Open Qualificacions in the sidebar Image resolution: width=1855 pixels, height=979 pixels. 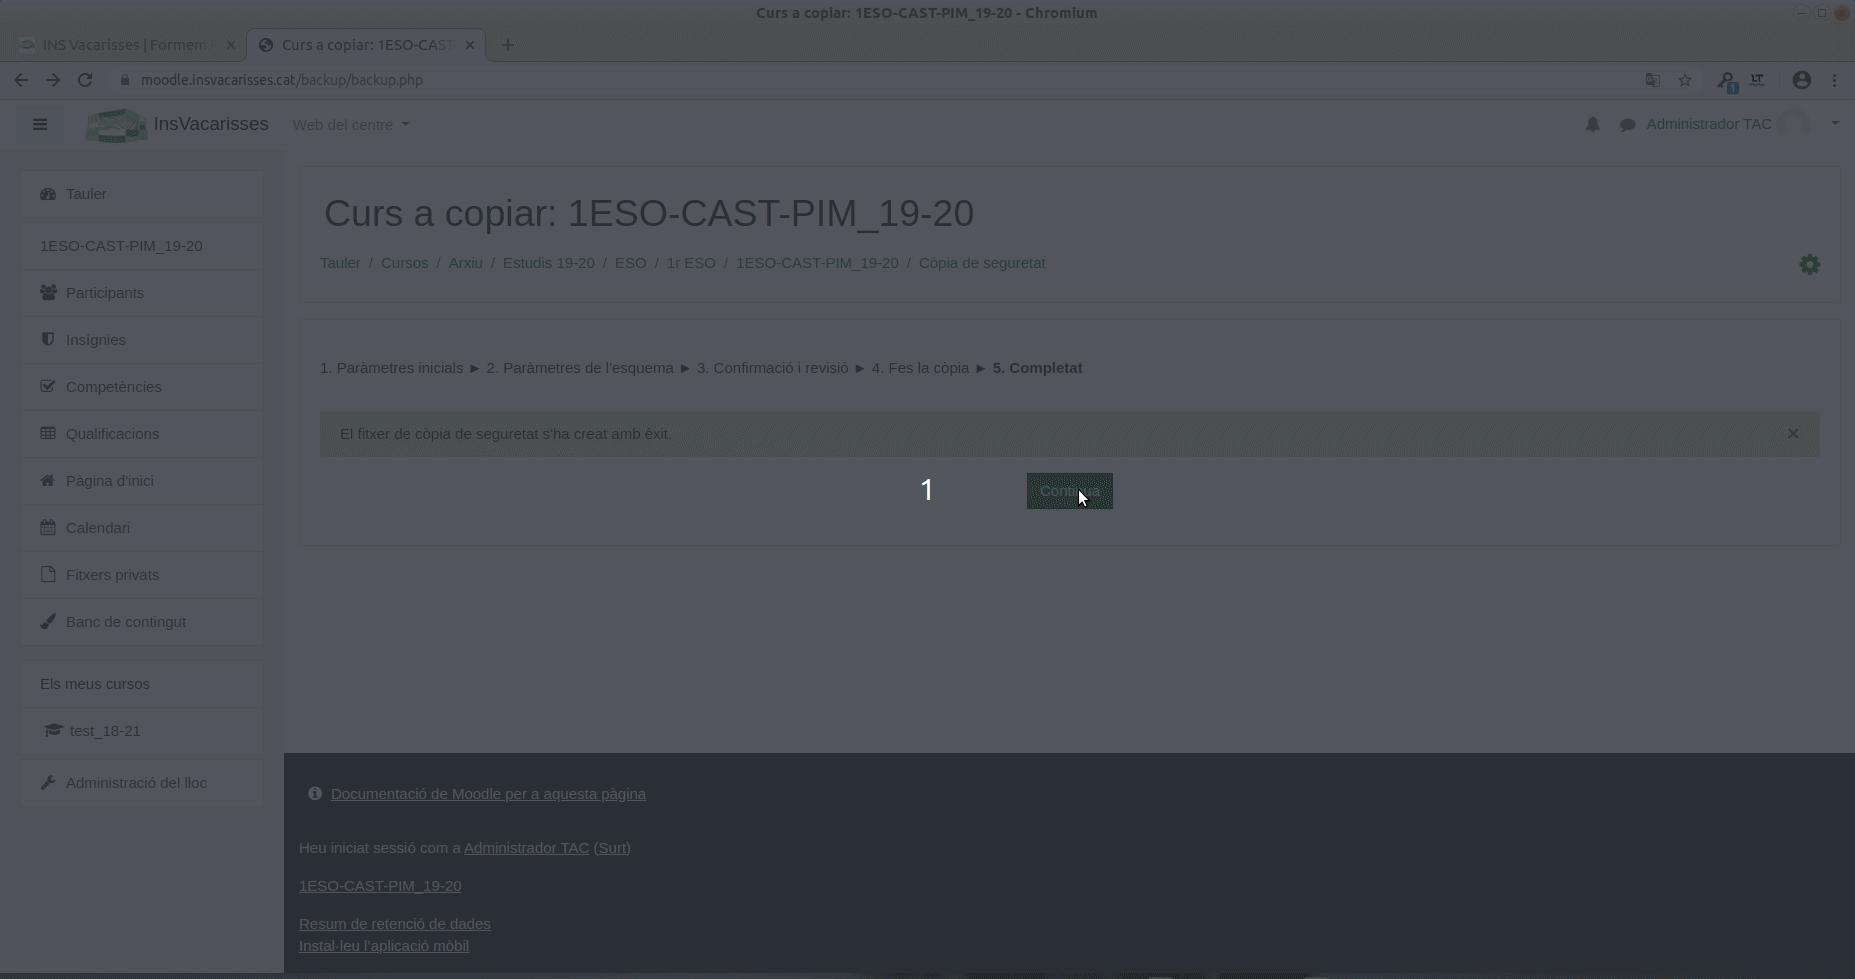click(142, 434)
